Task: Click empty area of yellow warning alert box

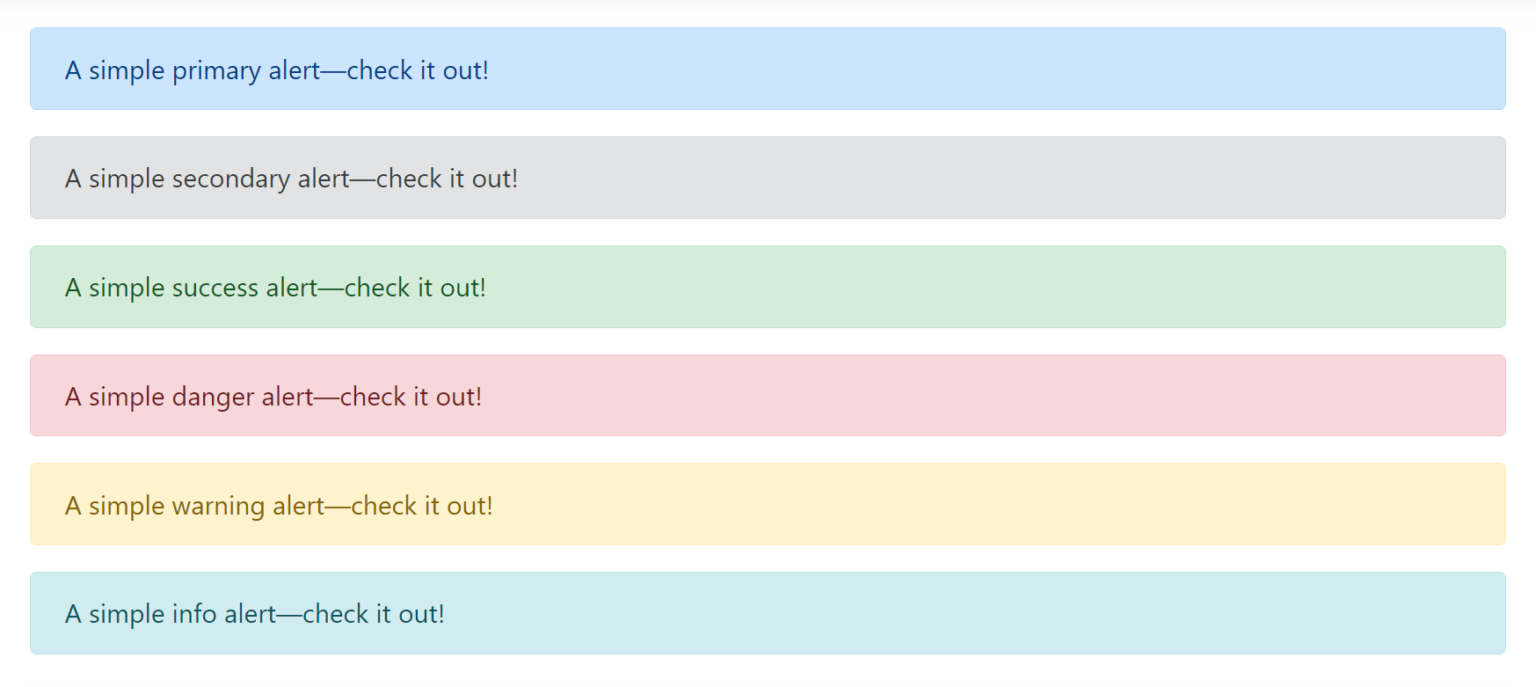Action: pos(1000,505)
